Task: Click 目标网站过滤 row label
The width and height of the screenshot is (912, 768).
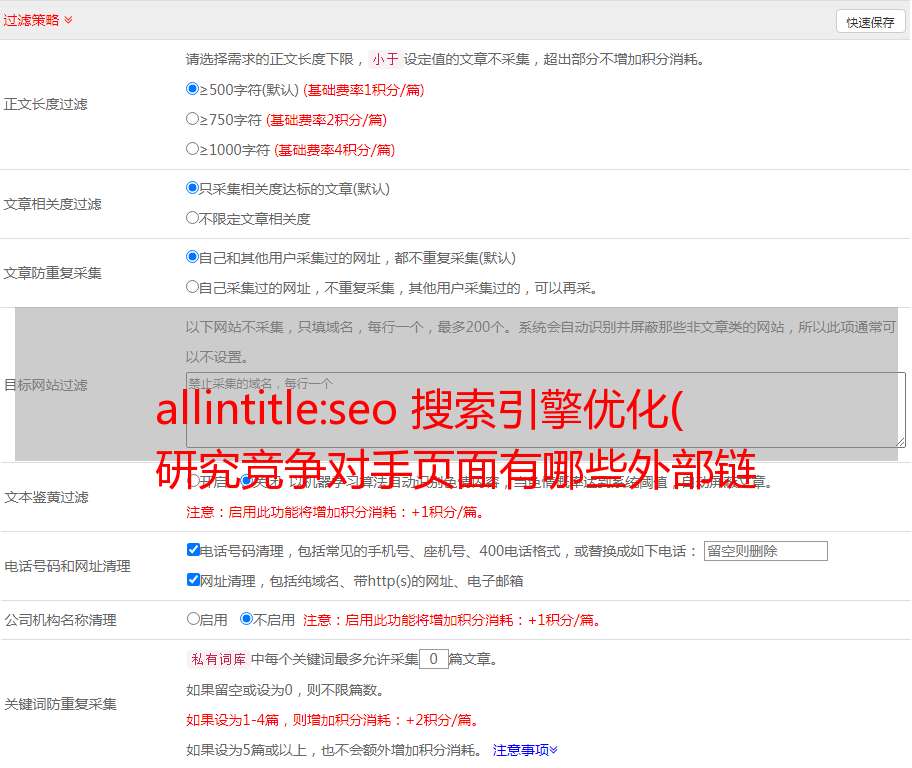Action: pyautogui.click(x=45, y=385)
